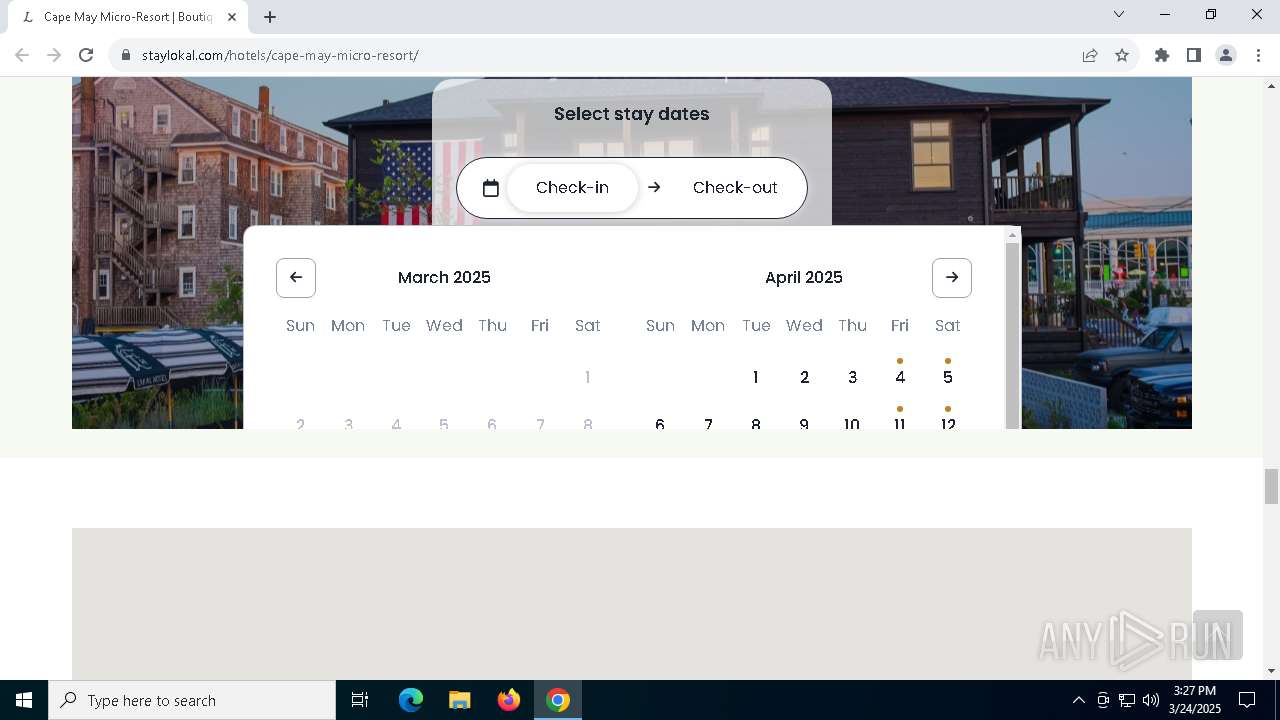The width and height of the screenshot is (1280, 720).
Task: Pick April 5 in the calendar
Action: pyautogui.click(x=948, y=377)
